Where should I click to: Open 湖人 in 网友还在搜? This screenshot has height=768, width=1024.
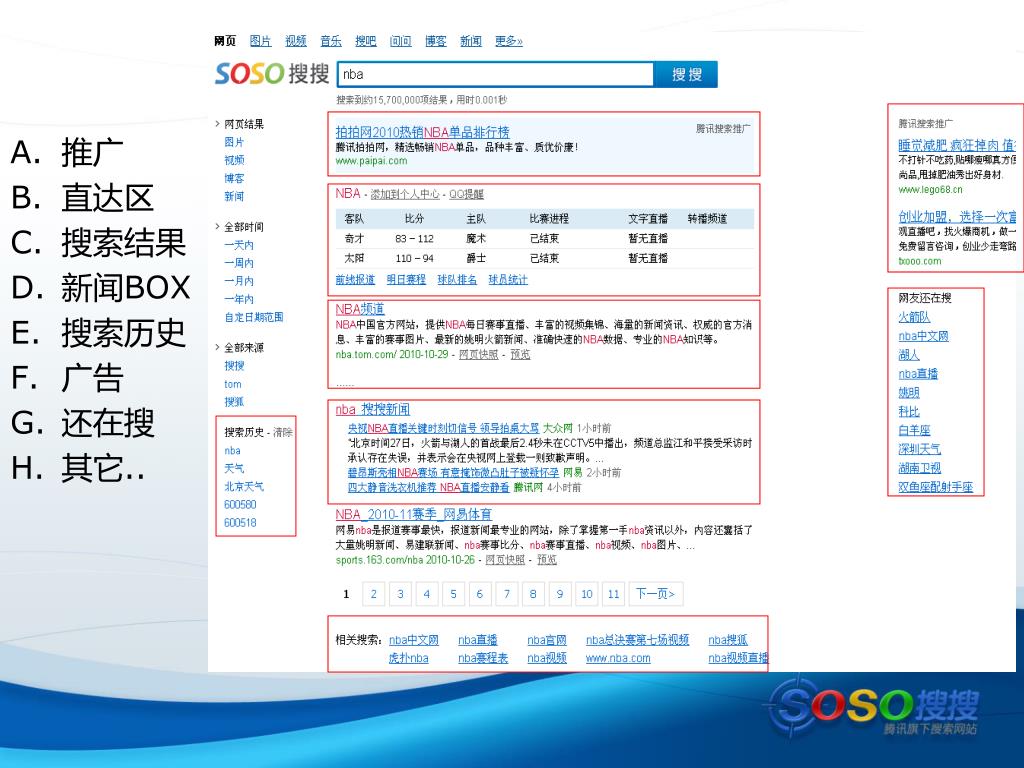click(x=909, y=355)
